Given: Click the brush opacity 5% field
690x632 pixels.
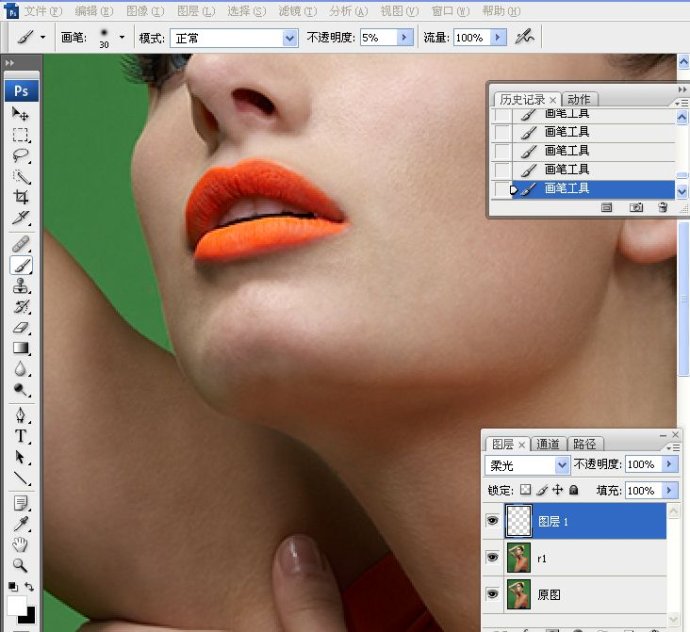Looking at the screenshot, I should click(378, 38).
